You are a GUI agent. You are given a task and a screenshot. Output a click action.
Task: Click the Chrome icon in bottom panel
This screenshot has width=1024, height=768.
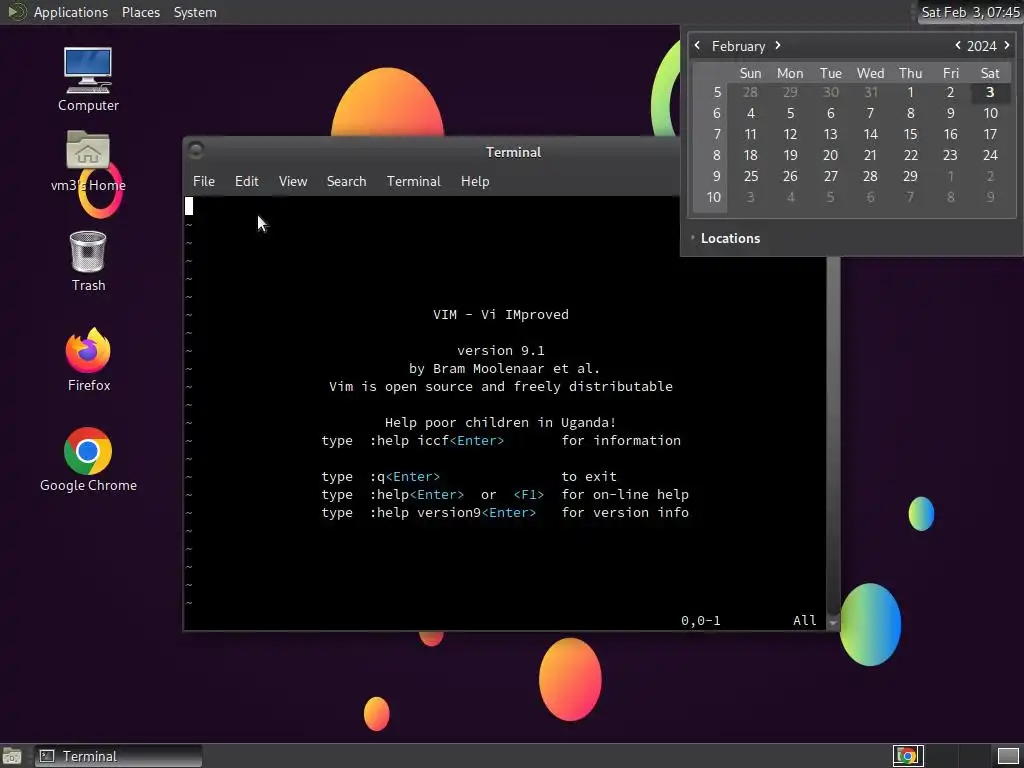tap(907, 756)
